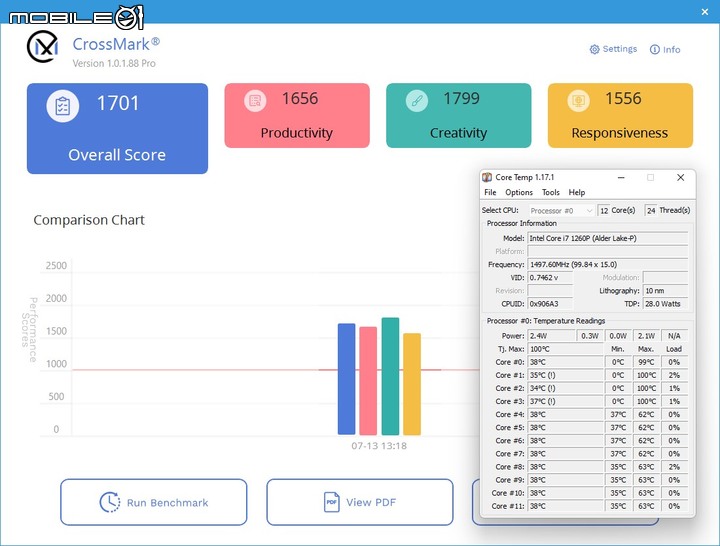Viewport: 720px width, 546px height.
Task: Click the blue overall score chart bar
Action: [x=347, y=379]
